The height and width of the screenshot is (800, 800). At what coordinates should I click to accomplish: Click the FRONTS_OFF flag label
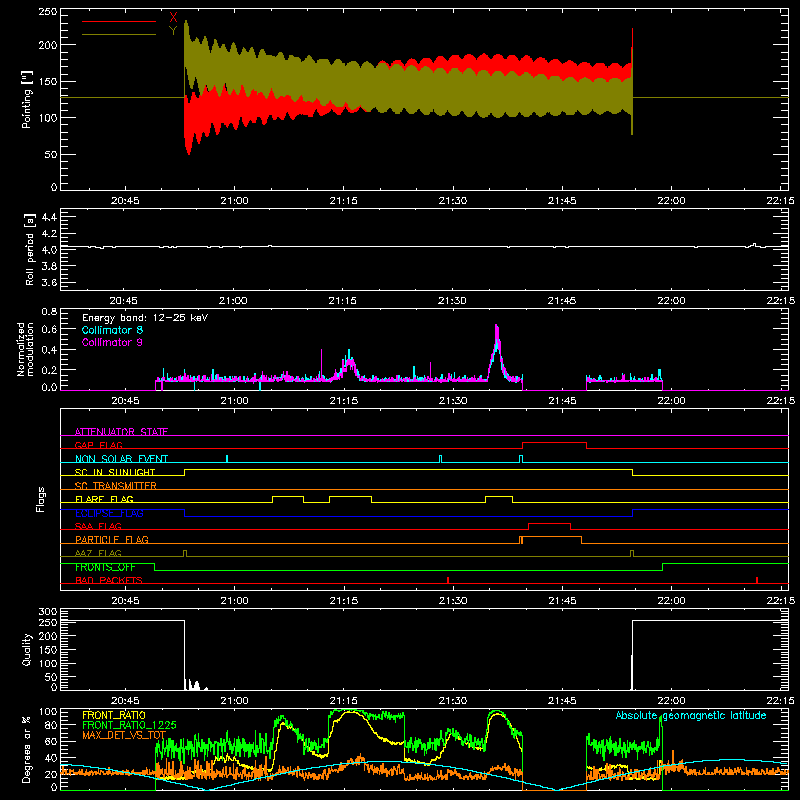pyautogui.click(x=105, y=567)
